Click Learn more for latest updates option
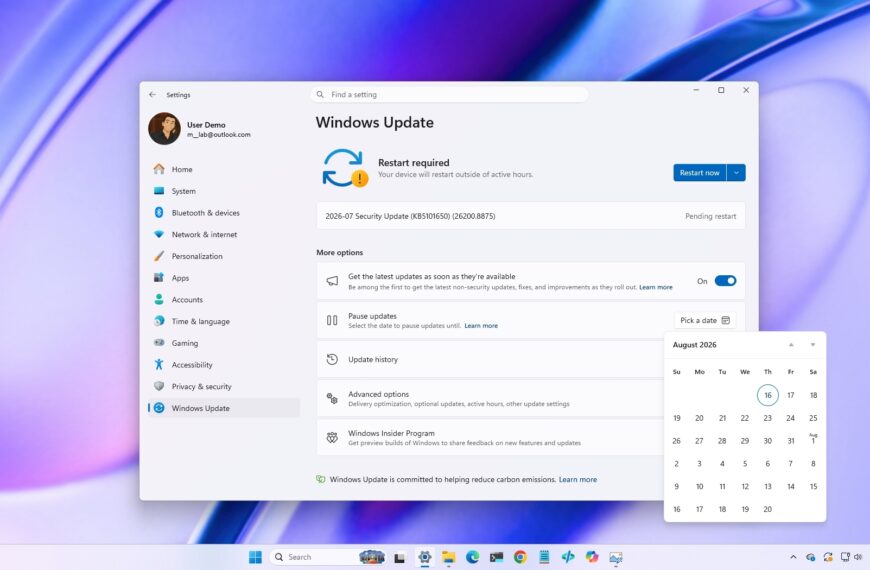 pyautogui.click(x=656, y=287)
